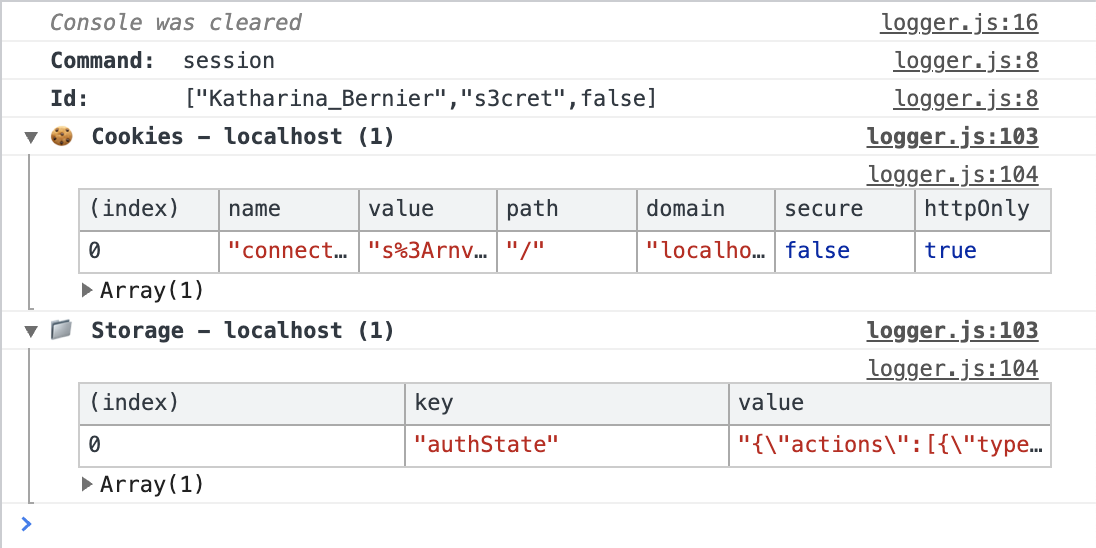1096x548 pixels.
Task: Click the cookie icon beside Cookies group
Action: (x=62, y=137)
